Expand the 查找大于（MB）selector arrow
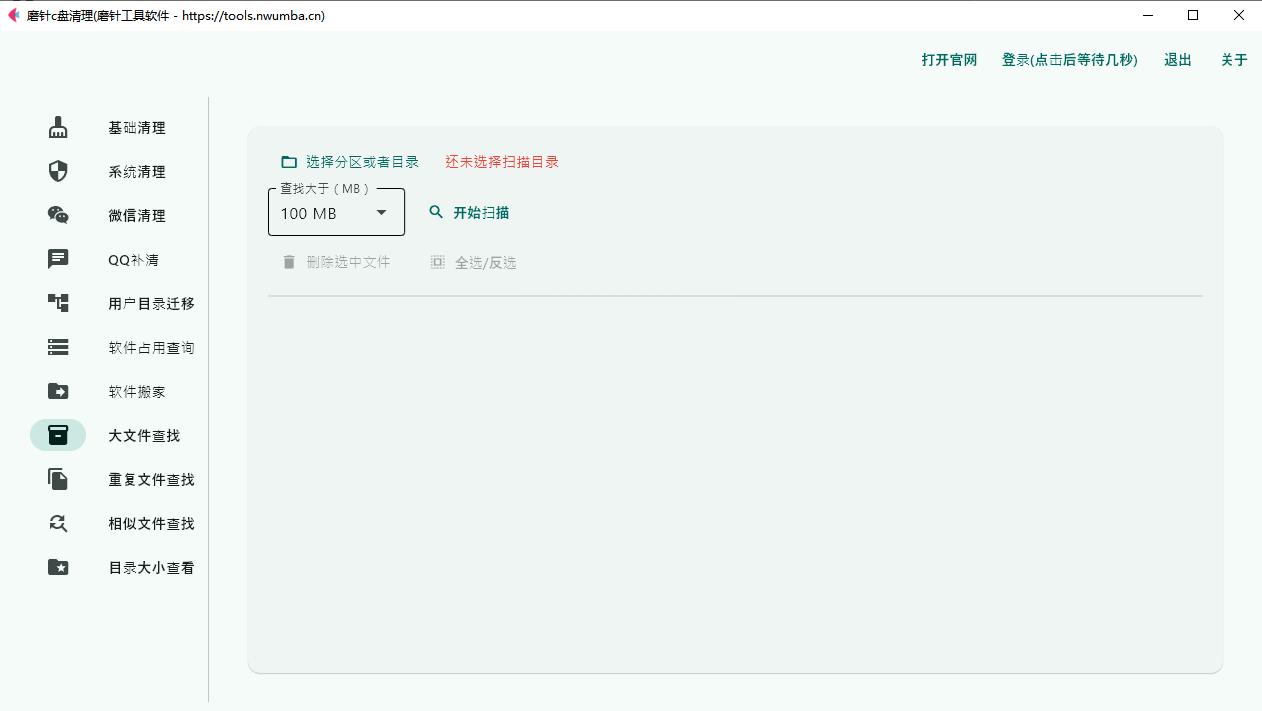This screenshot has height=711, width=1262. click(381, 212)
